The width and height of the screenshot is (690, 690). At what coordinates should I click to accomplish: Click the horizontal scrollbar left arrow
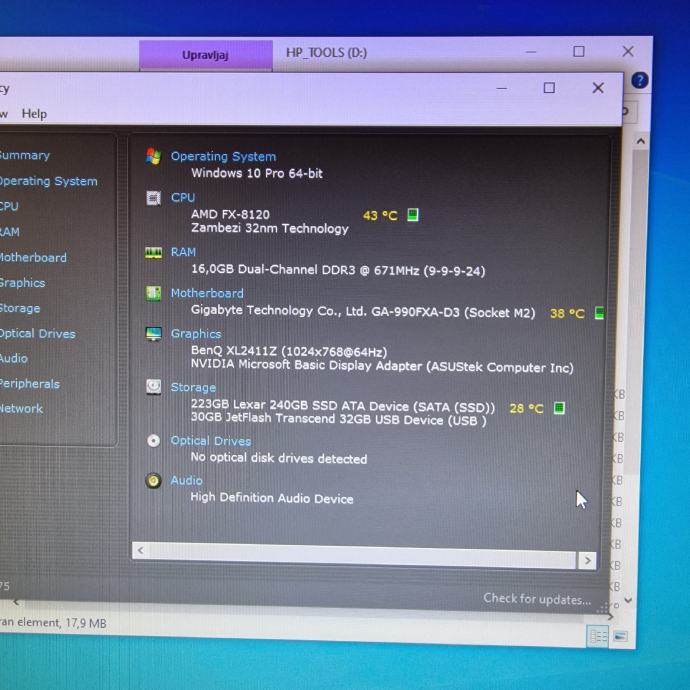click(x=141, y=550)
